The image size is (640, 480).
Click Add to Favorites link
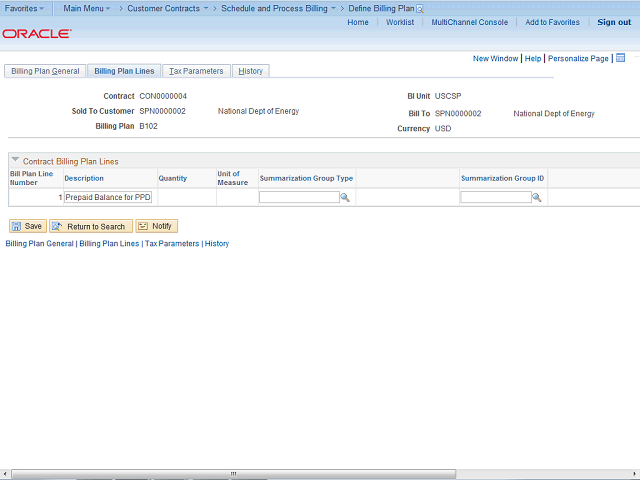click(x=552, y=22)
